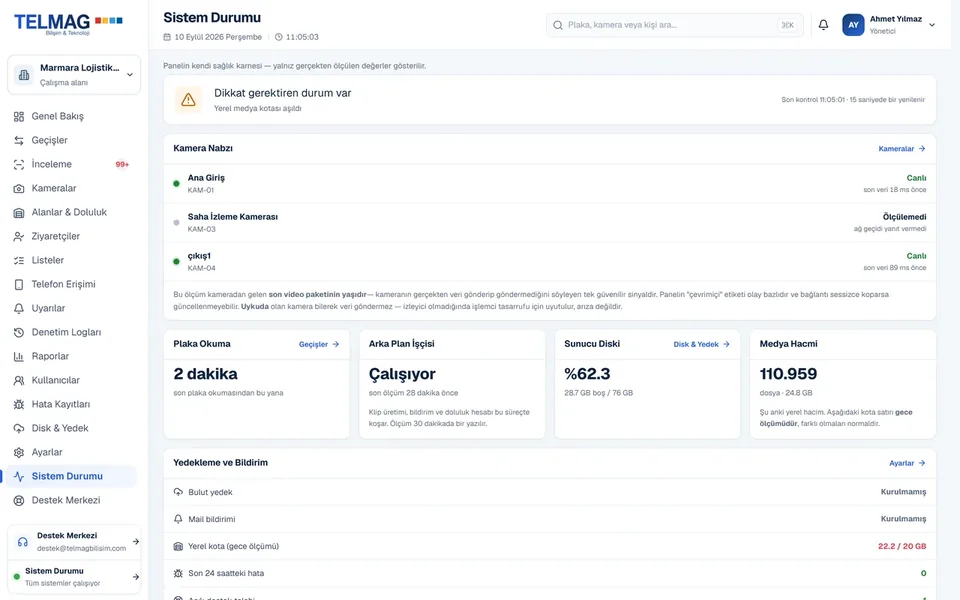Click the Ziyaretçiler person icon
The height and width of the screenshot is (600, 960).
tap(19, 236)
